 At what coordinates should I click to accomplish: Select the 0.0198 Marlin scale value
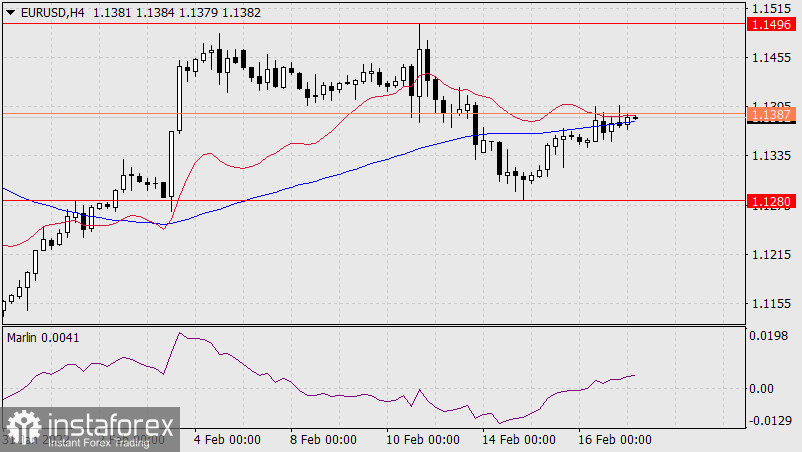tap(771, 337)
